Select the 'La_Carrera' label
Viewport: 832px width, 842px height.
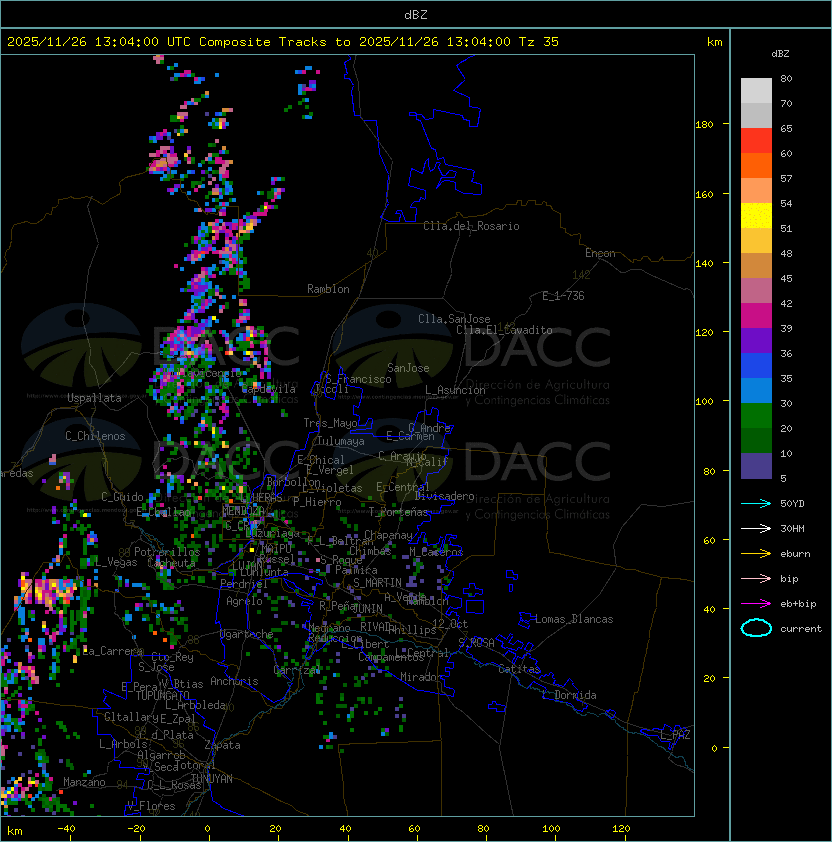coord(113,651)
